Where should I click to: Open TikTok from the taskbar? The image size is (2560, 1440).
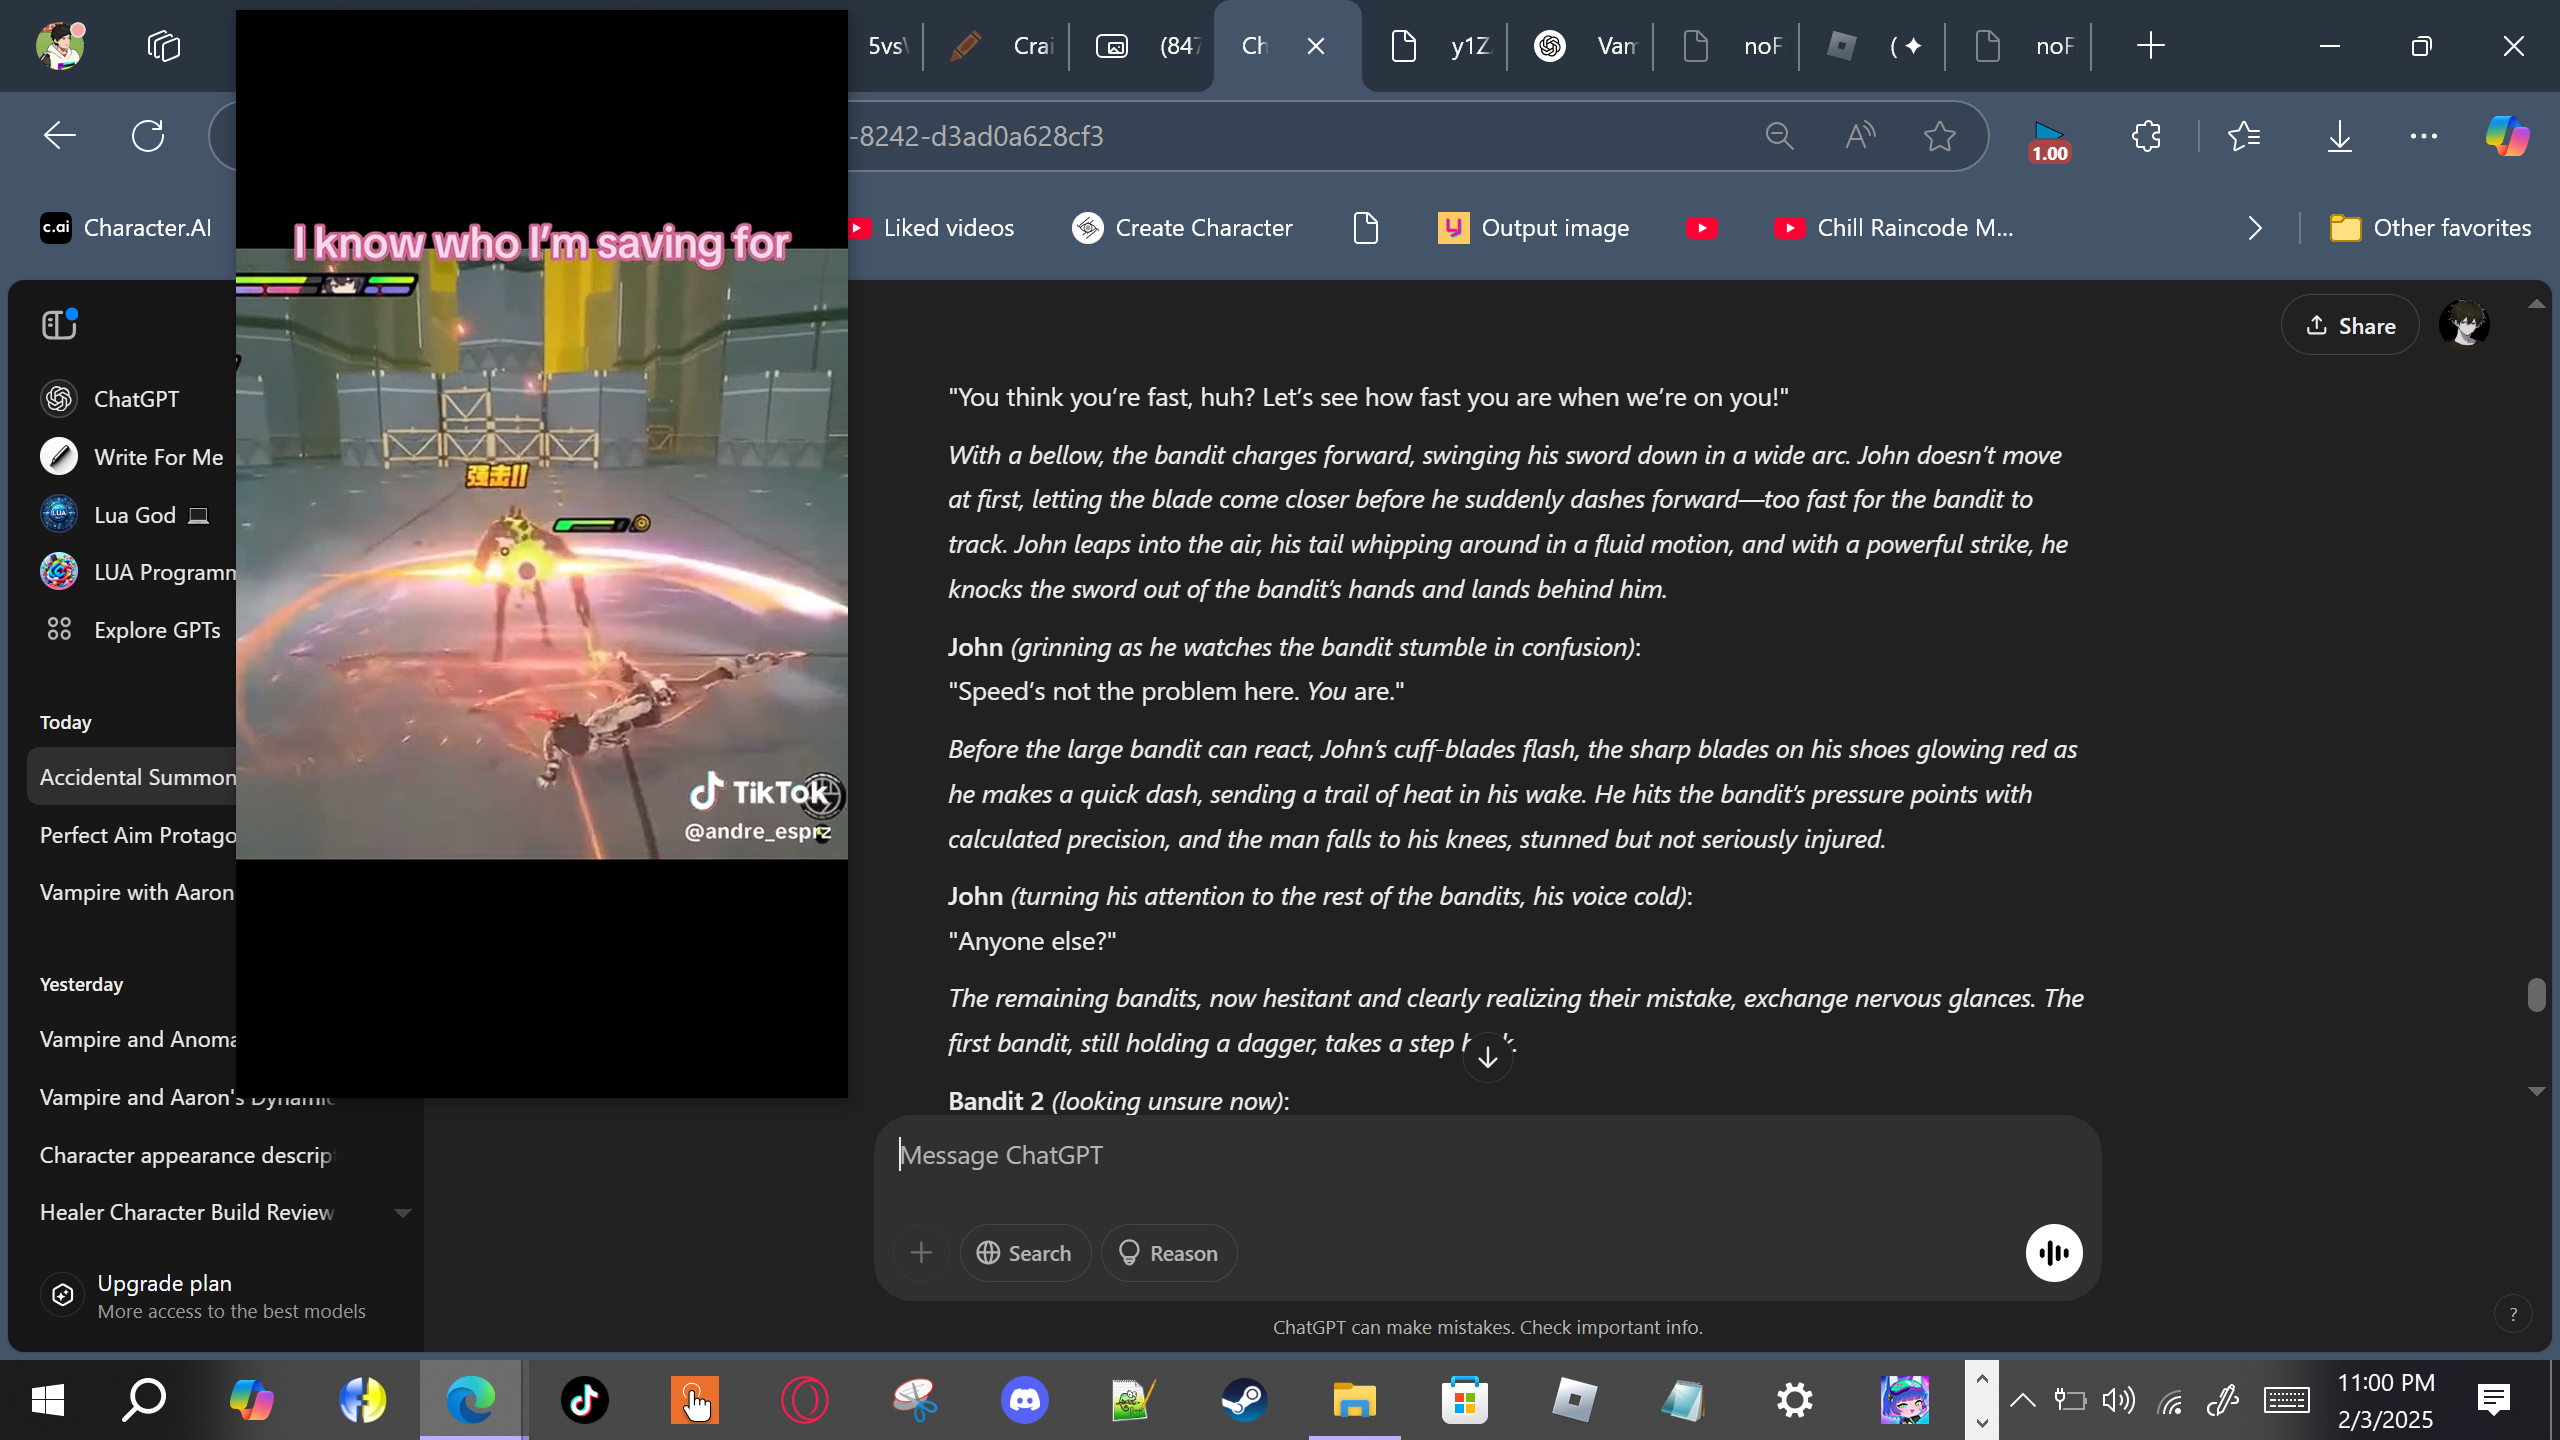pos(585,1400)
